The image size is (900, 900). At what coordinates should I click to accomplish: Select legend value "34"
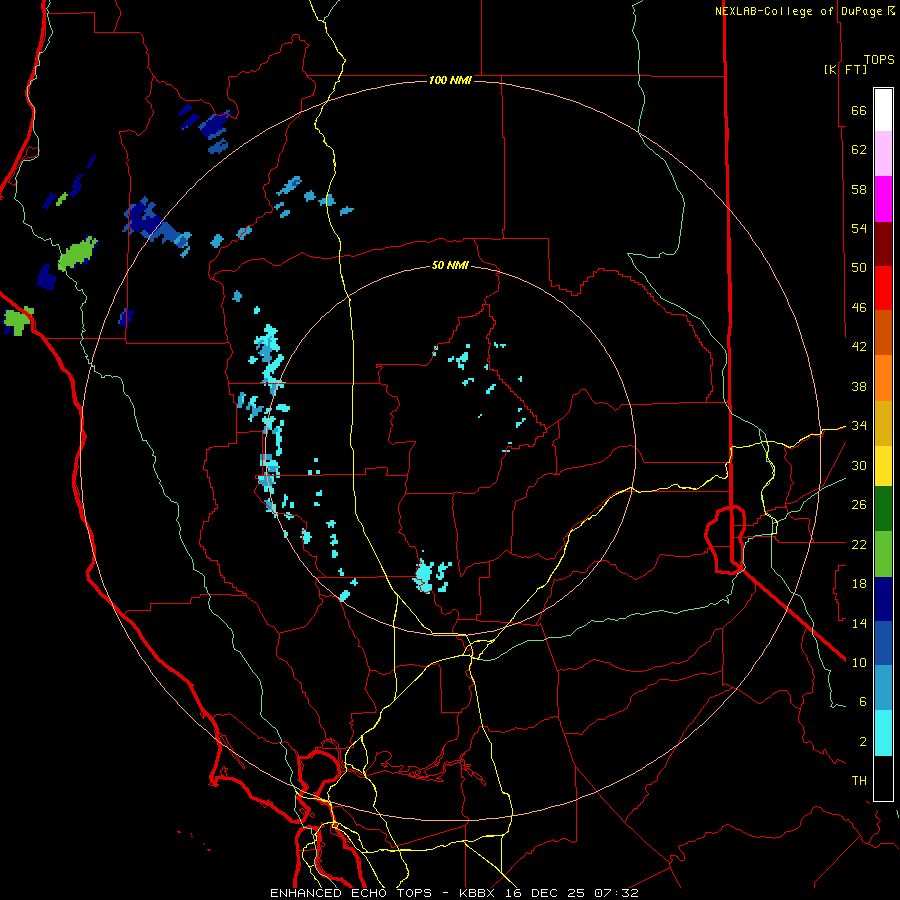tap(859, 425)
